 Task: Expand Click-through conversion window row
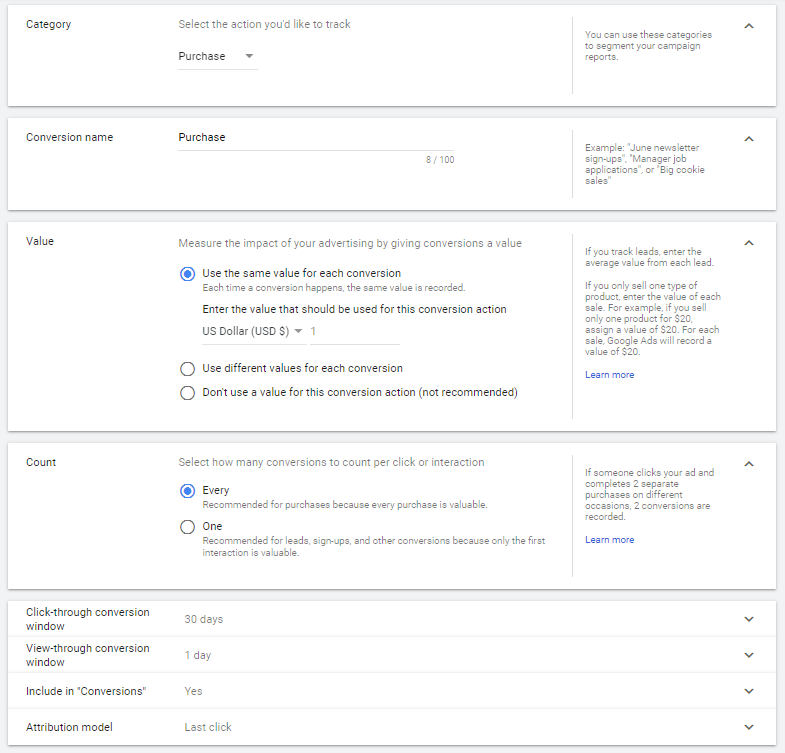[x=392, y=619]
